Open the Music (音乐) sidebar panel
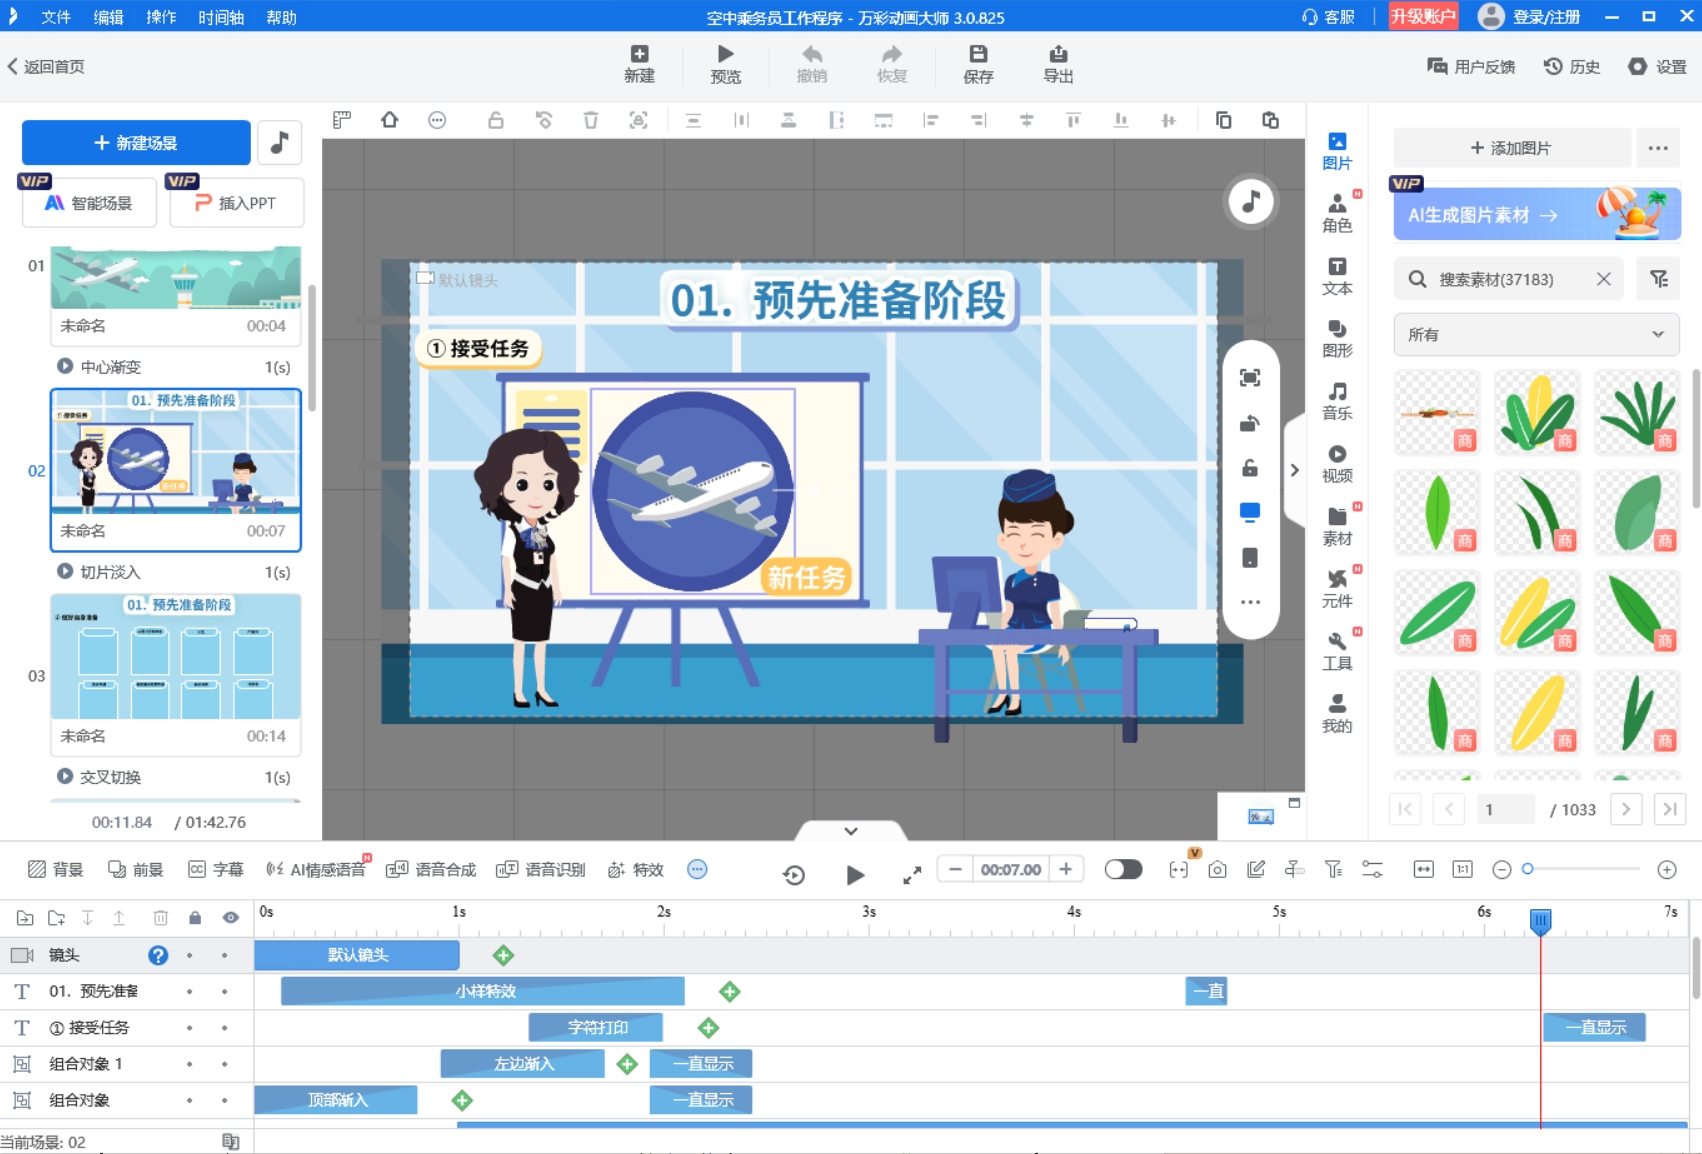 pos(1336,400)
